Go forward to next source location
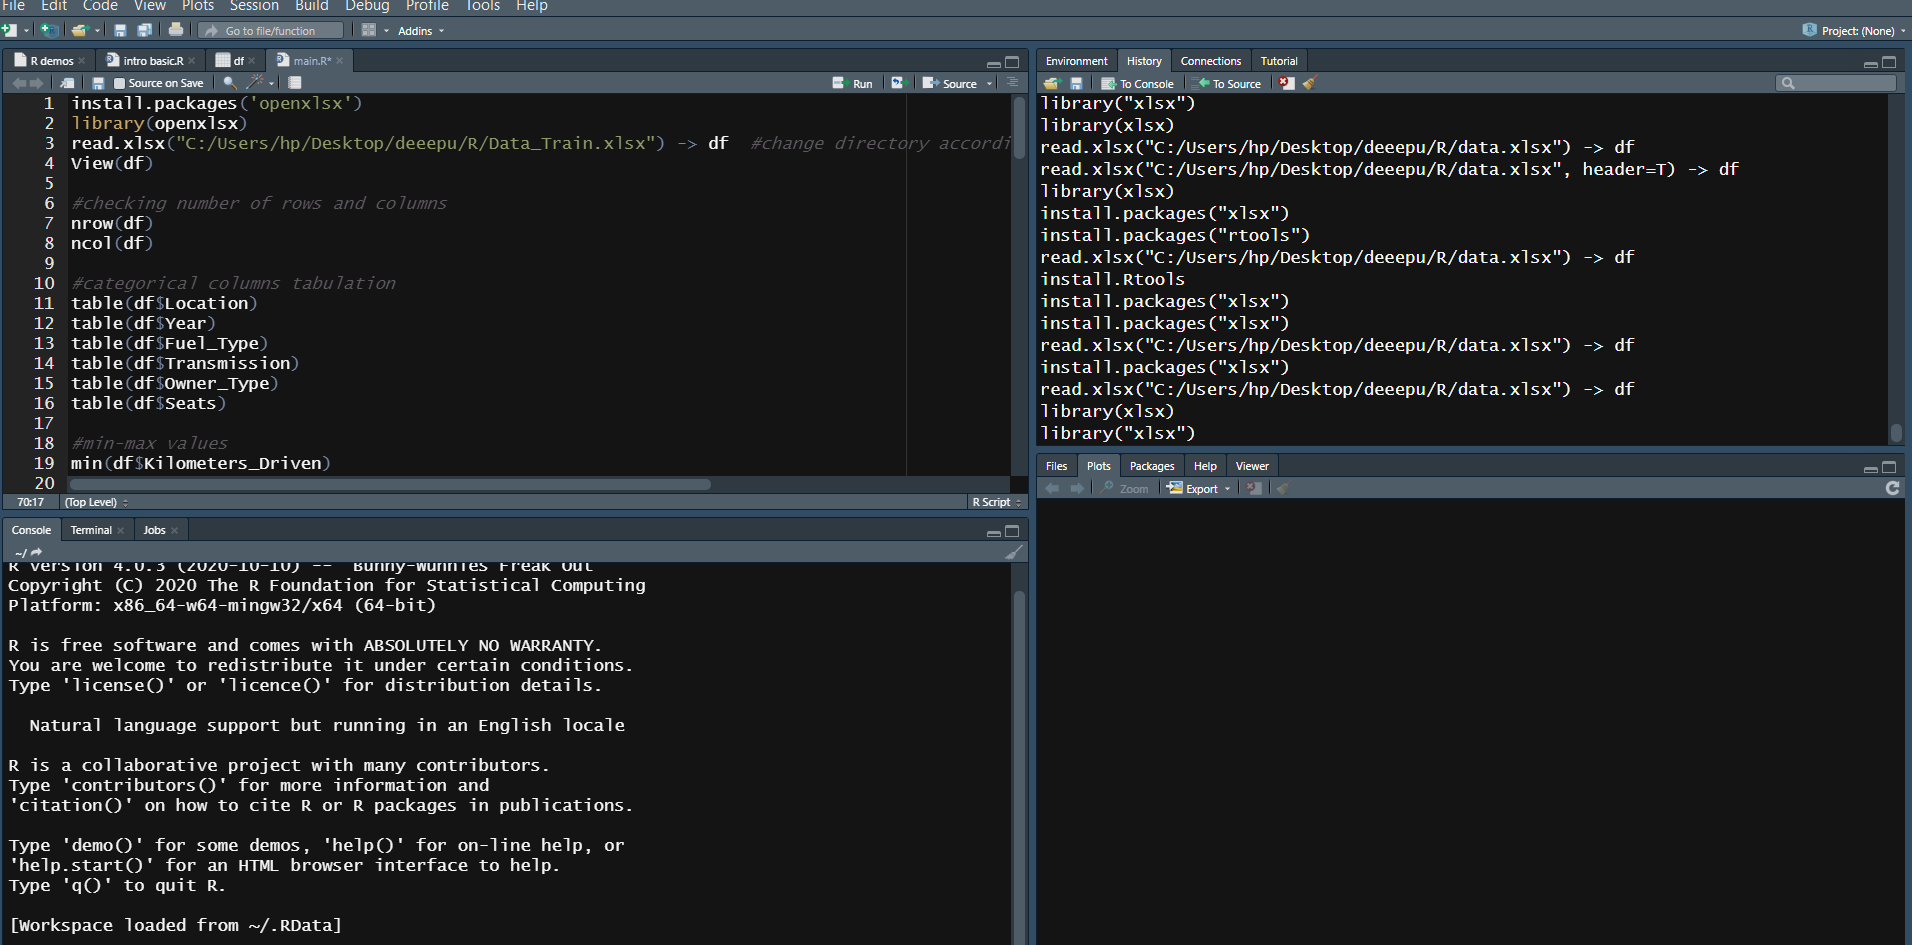 [37, 83]
